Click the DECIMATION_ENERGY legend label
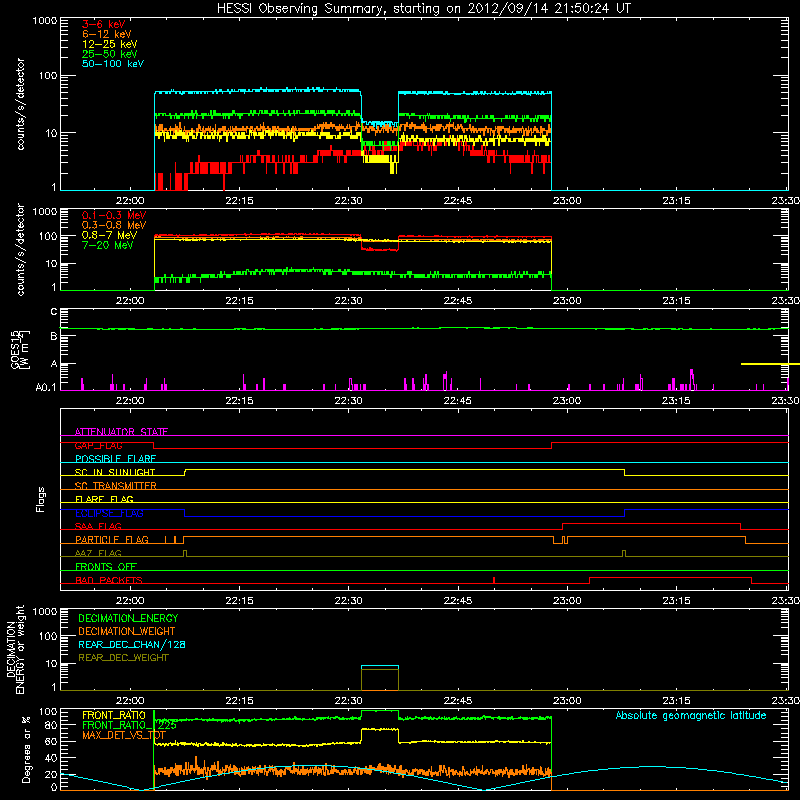This screenshot has width=800, height=800. coord(128,618)
